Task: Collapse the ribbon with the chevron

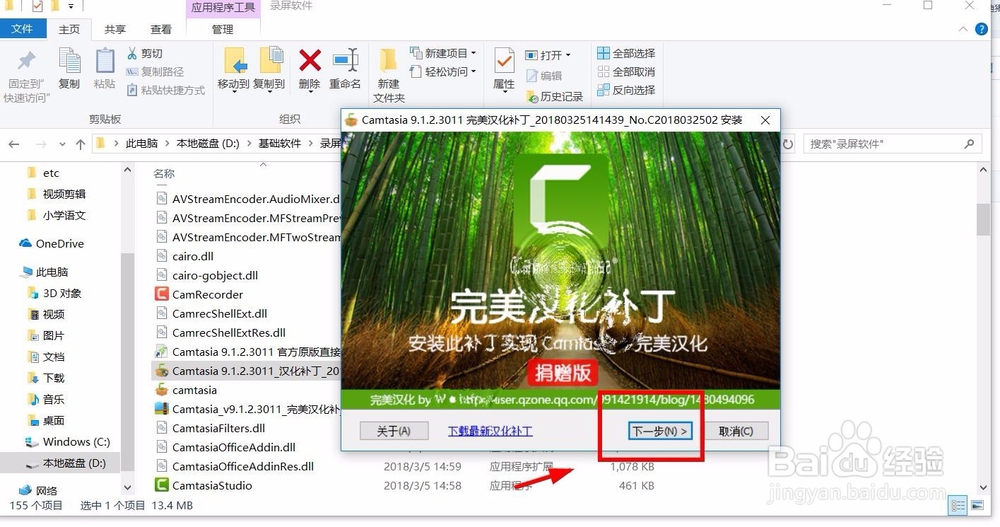Action: (963, 29)
